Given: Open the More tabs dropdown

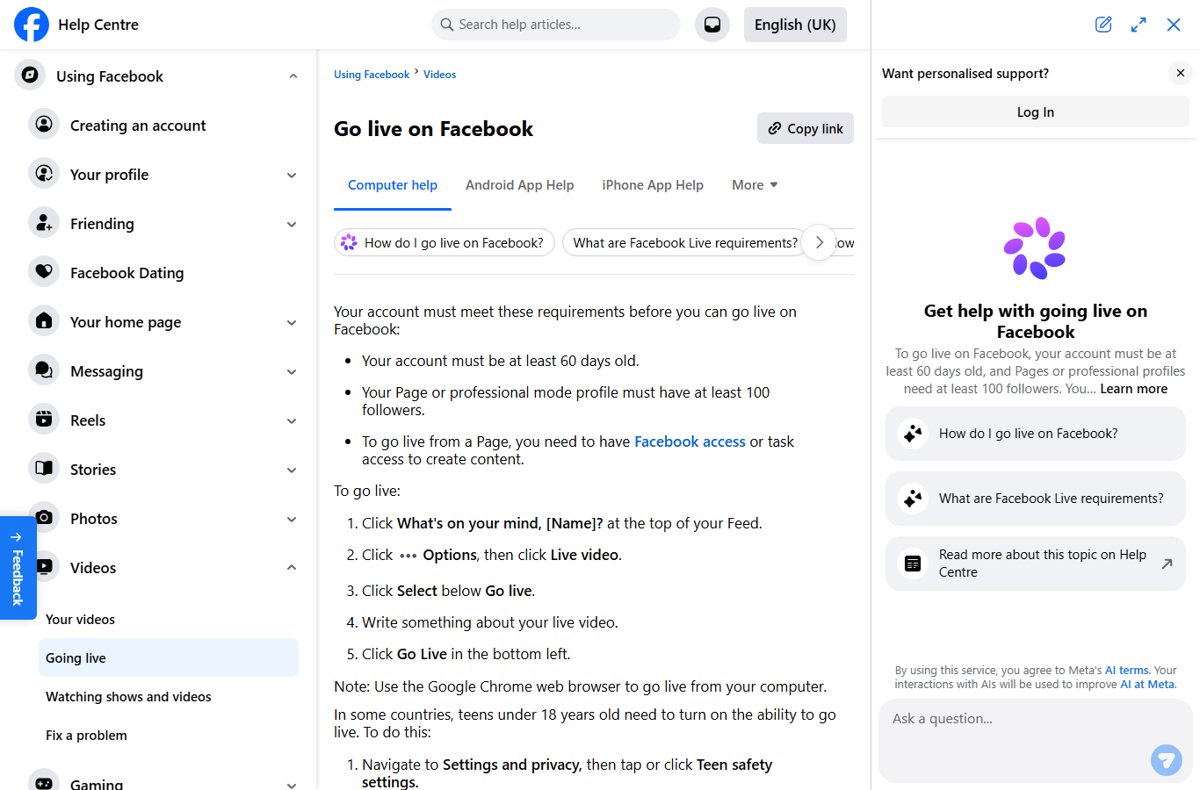Looking at the screenshot, I should 755,185.
